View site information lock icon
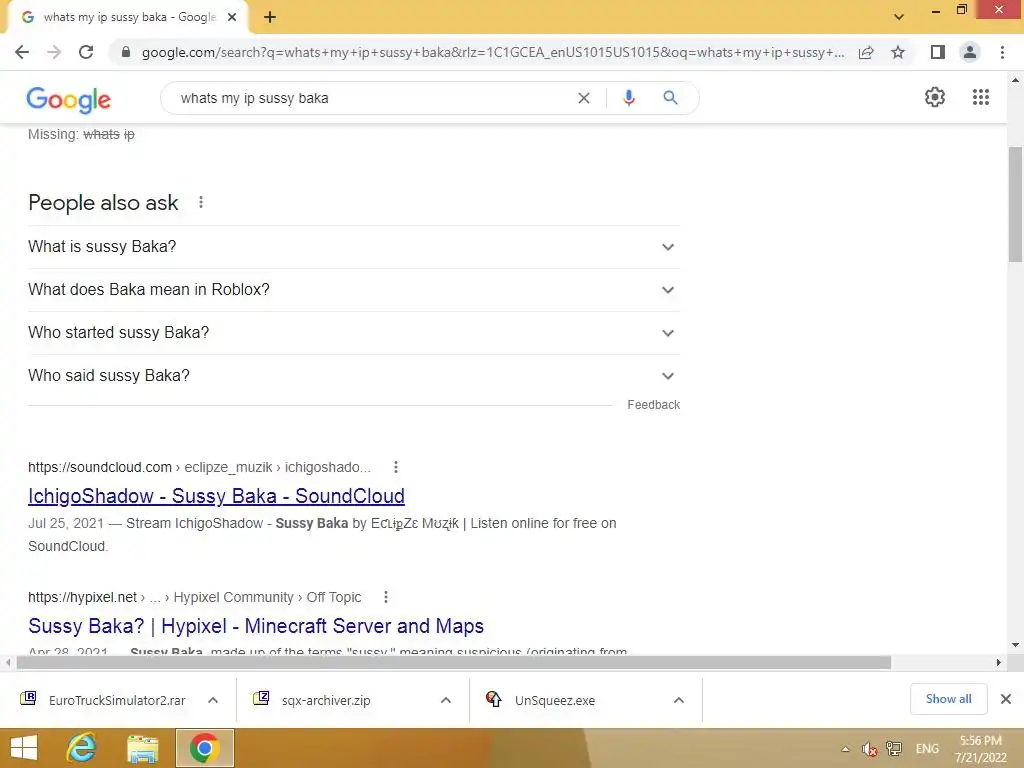Image resolution: width=1024 pixels, height=768 pixels. (125, 52)
